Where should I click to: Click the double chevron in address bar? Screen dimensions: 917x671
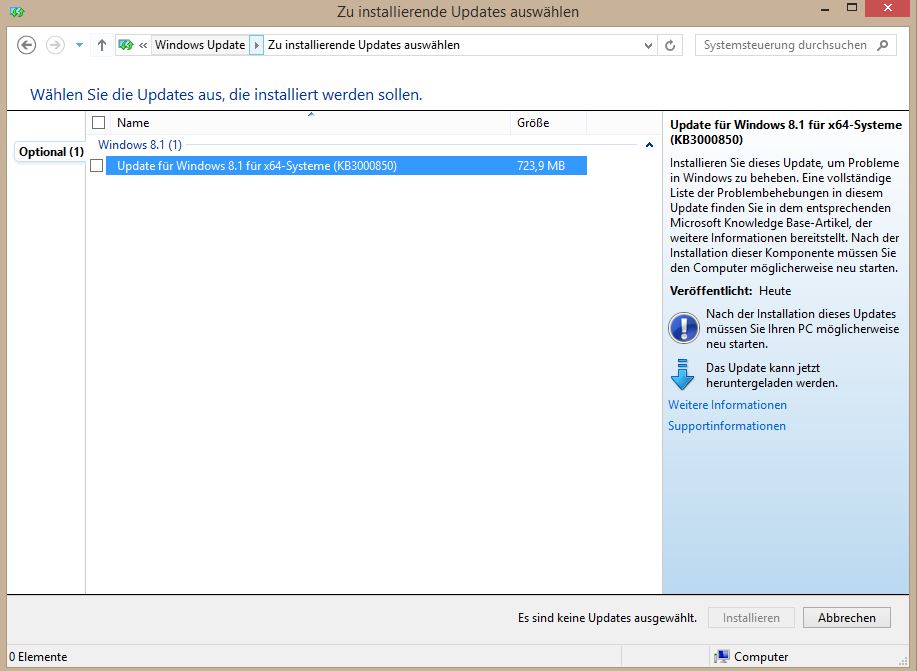(143, 45)
